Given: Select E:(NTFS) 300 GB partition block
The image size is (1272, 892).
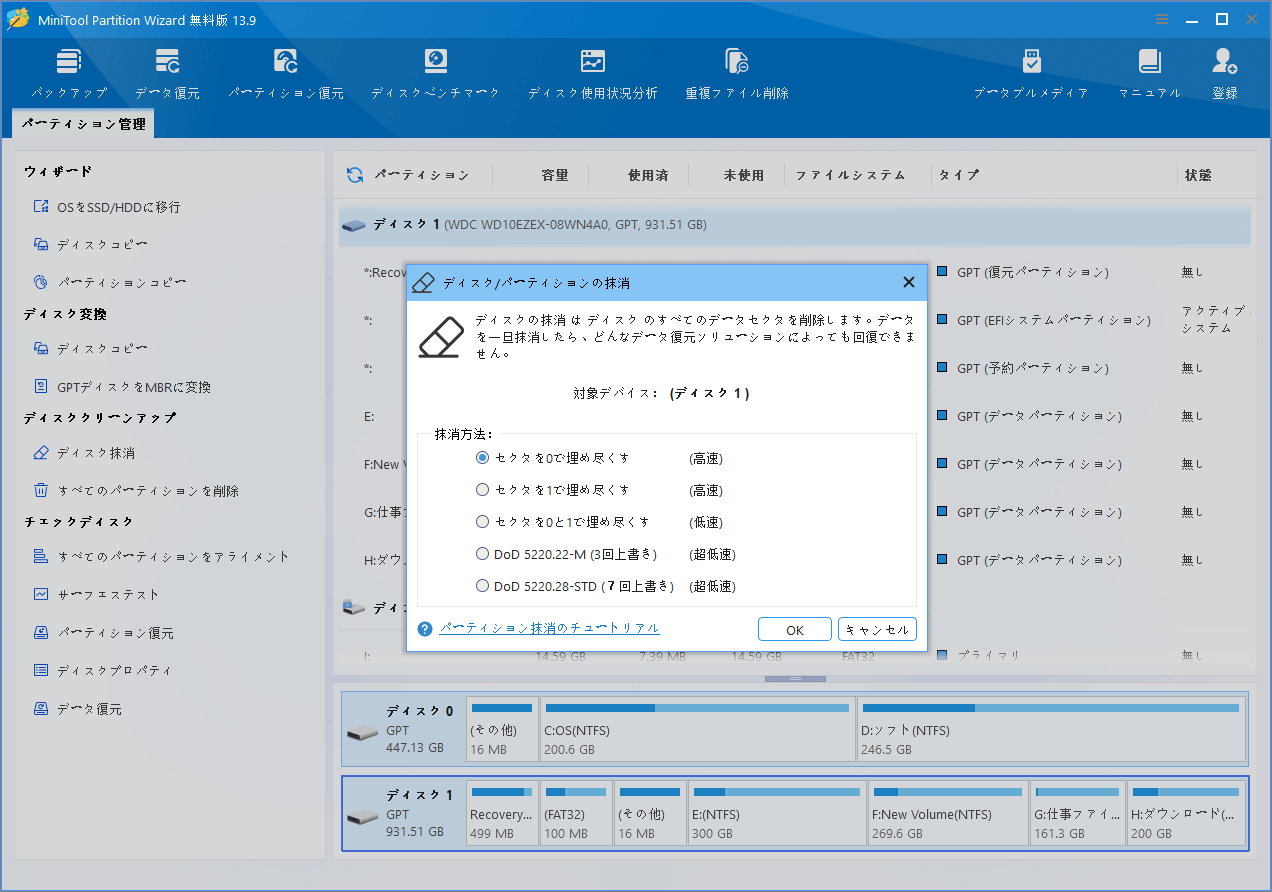Looking at the screenshot, I should [x=777, y=814].
